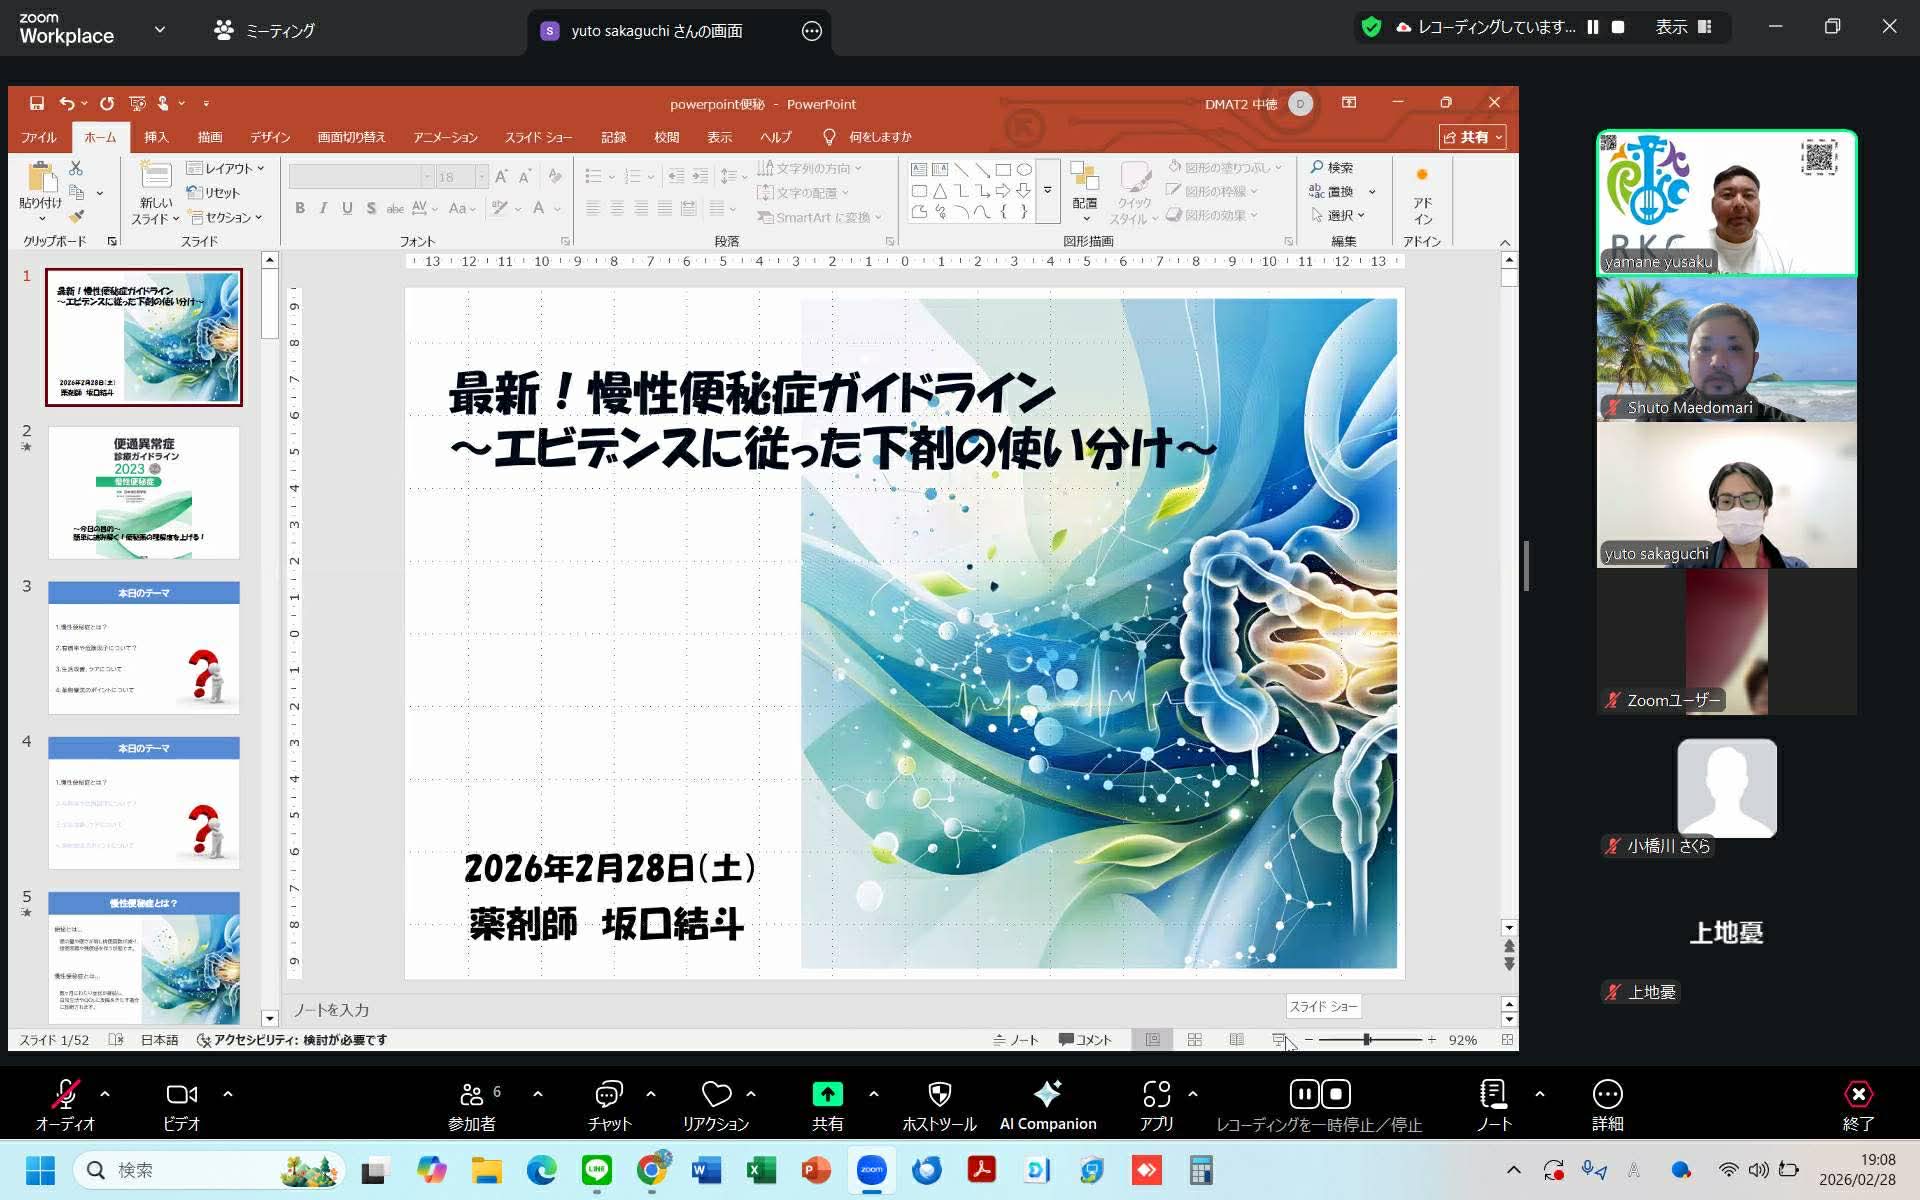This screenshot has height=1200, width=1920.
Task: Launch AI Companion
Action: coord(1047,1095)
